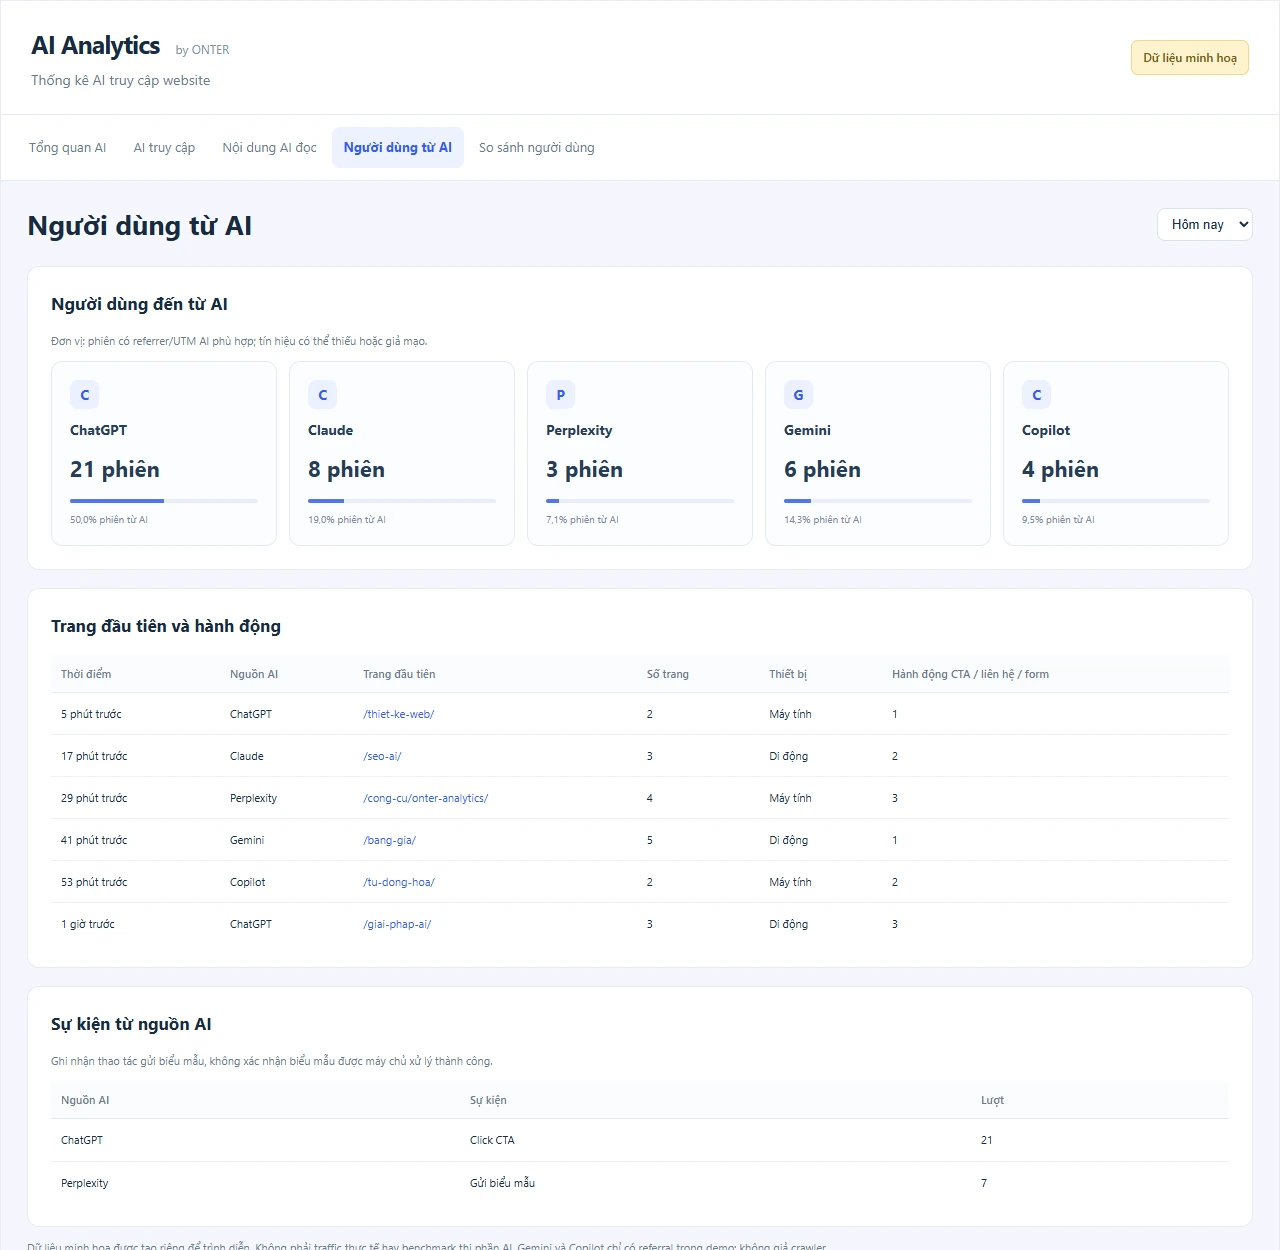This screenshot has width=1280, height=1250.
Task: Click the count 21 in events table
Action: [x=987, y=1140]
